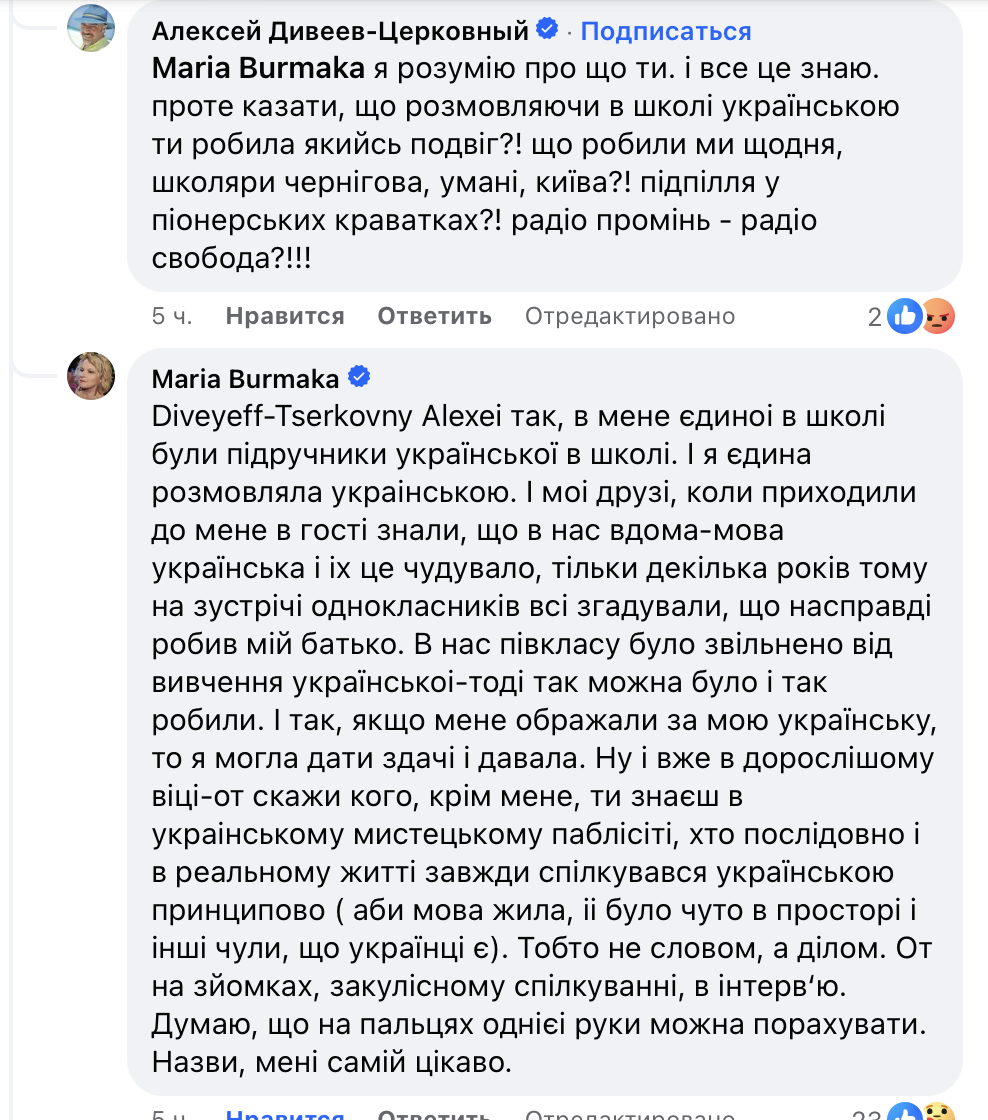
Task: Open Maria Burmaka's profile avatar
Action: click(91, 378)
